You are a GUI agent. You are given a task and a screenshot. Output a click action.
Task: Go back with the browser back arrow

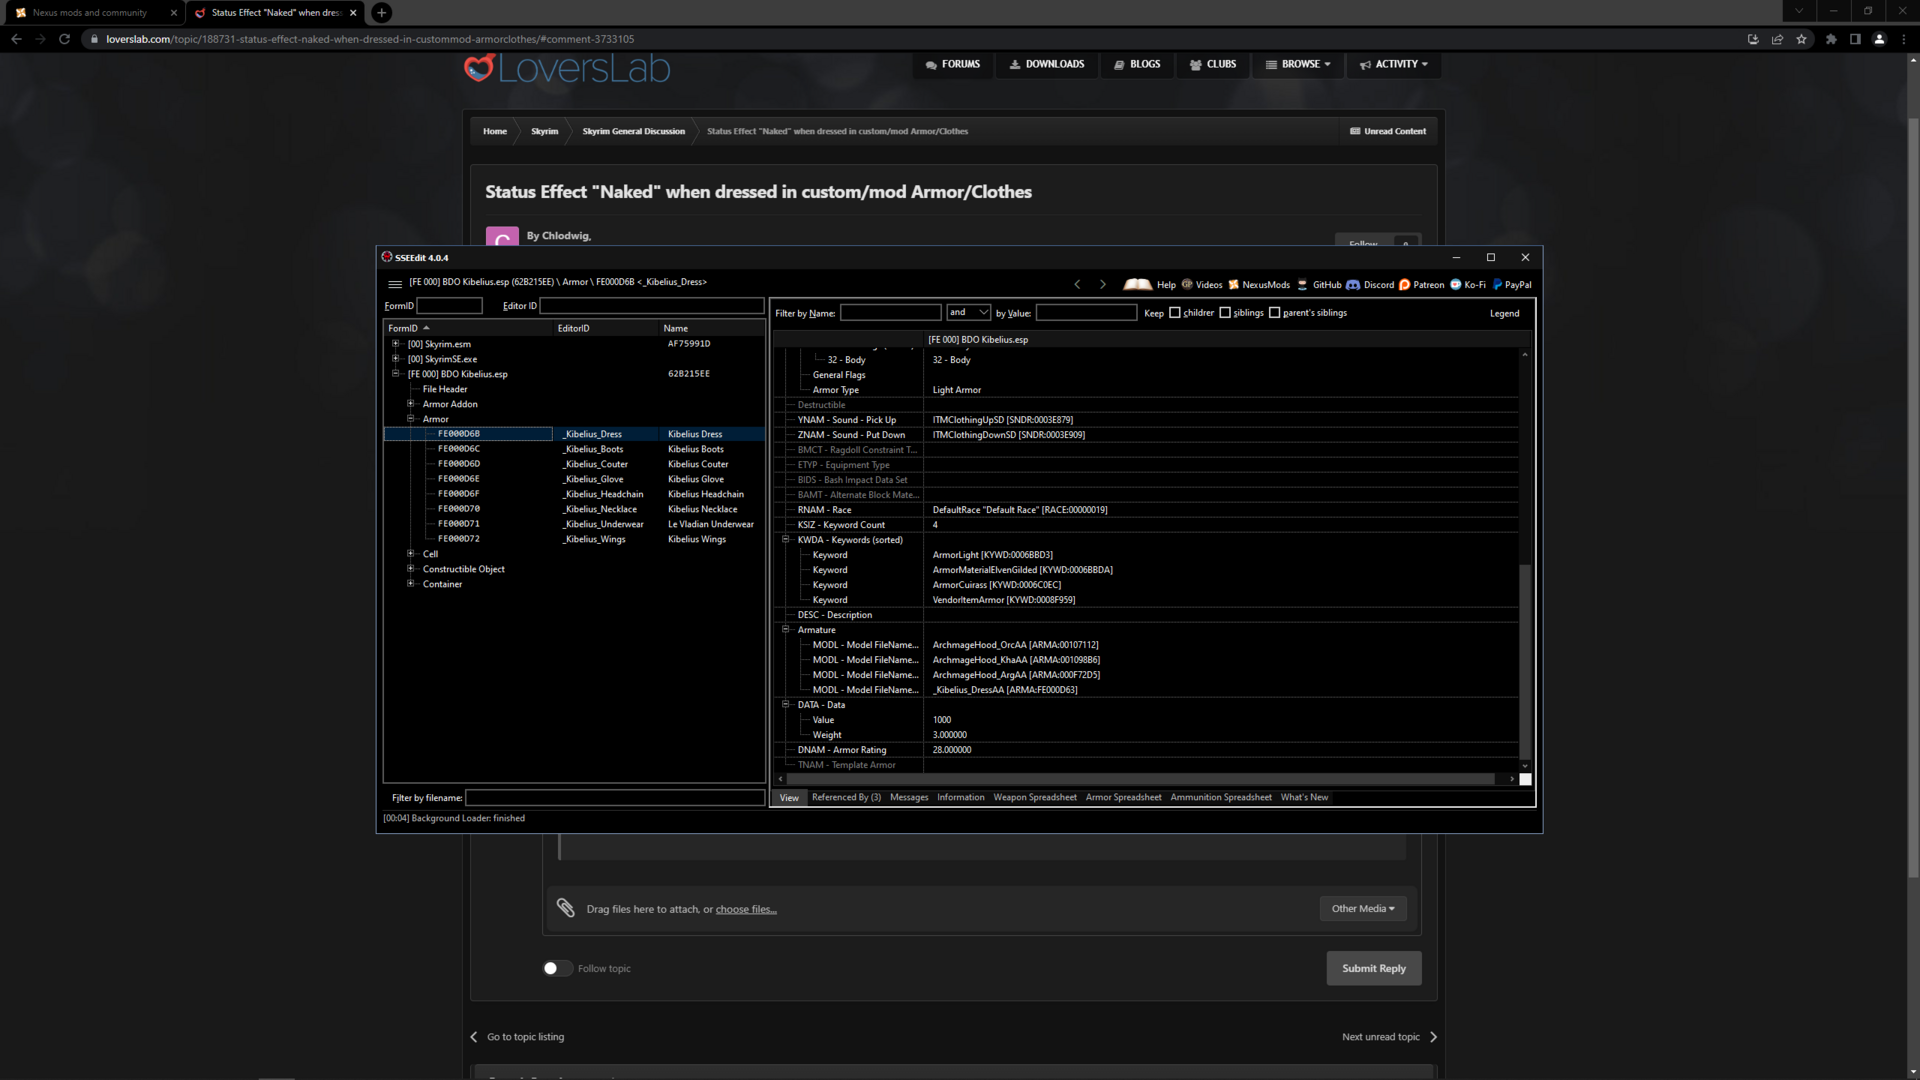click(16, 39)
